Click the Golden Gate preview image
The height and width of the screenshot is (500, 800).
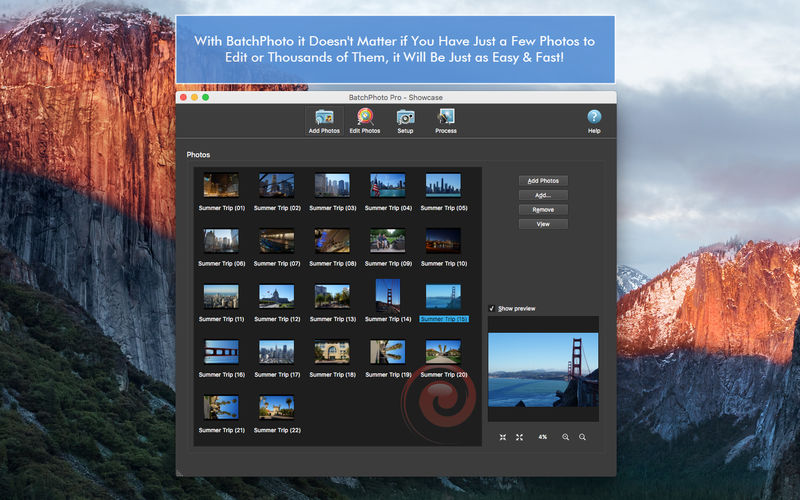[543, 369]
